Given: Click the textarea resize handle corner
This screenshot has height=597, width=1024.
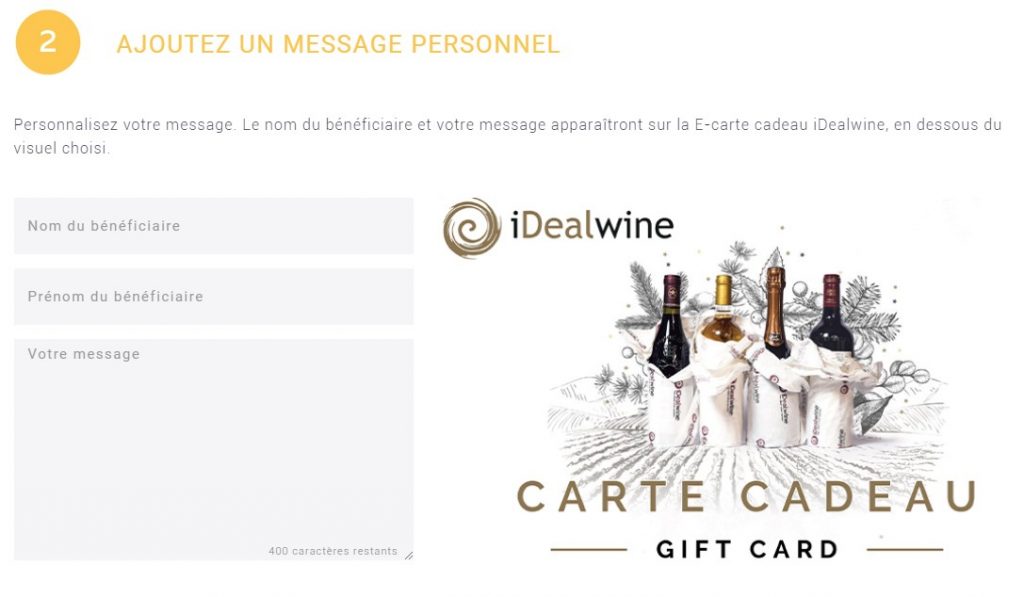Looking at the screenshot, I should tap(408, 555).
